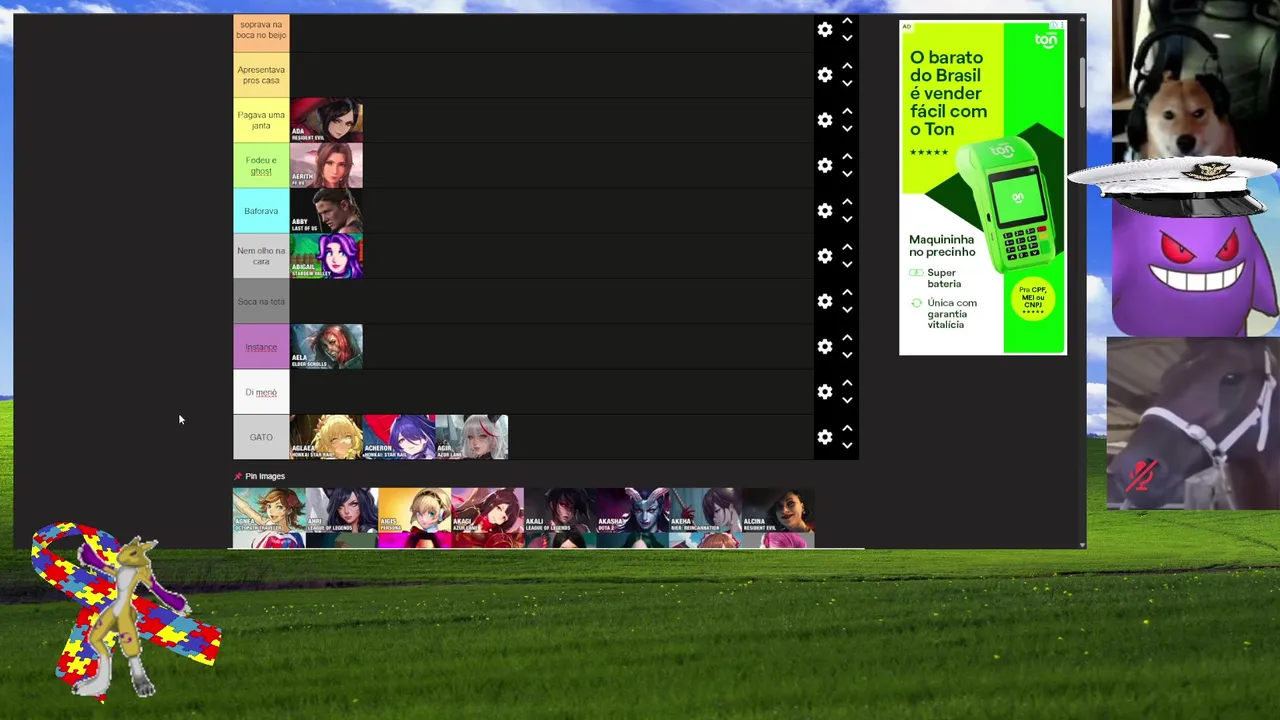
Task: Open settings gear for 'soprava na boca no beijo' row
Action: 825,30
